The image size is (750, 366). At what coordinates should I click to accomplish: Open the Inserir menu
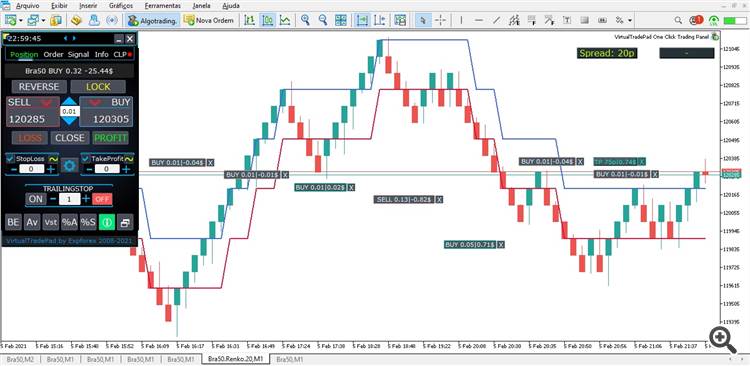[x=88, y=6]
